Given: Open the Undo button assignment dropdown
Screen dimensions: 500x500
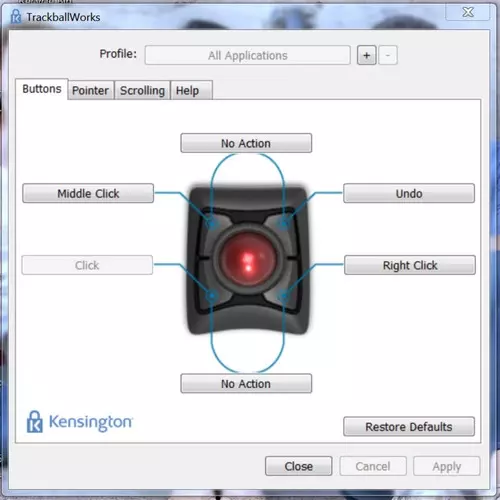Looking at the screenshot, I should (x=409, y=193).
